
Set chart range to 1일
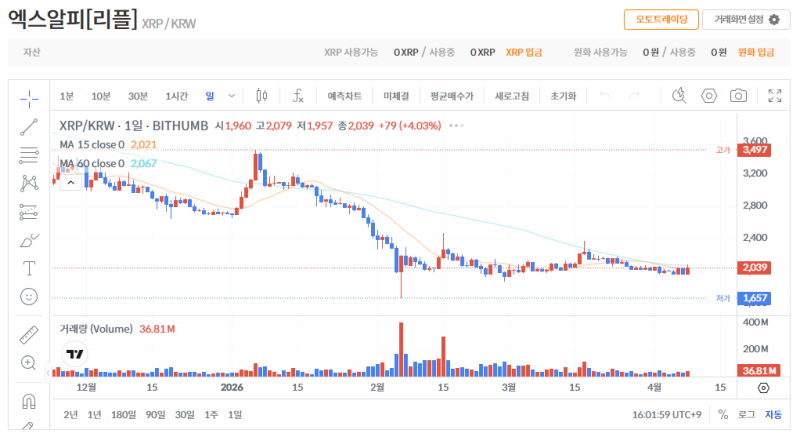coord(235,415)
